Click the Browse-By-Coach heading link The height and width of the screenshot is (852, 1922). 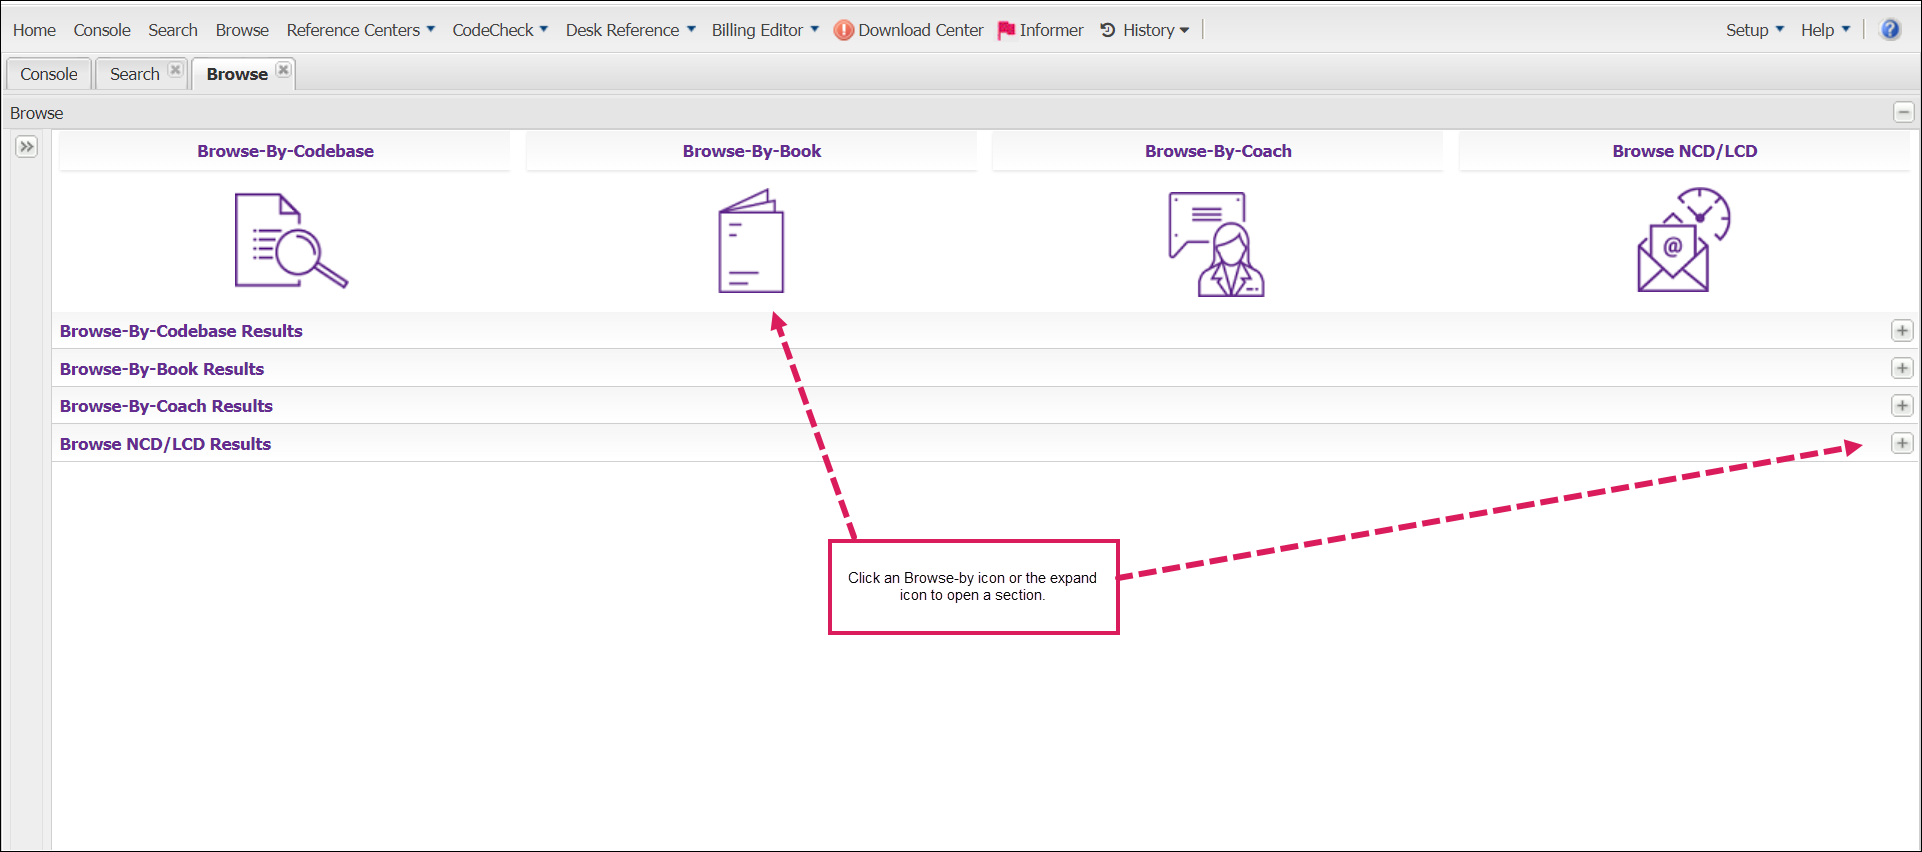point(1218,151)
